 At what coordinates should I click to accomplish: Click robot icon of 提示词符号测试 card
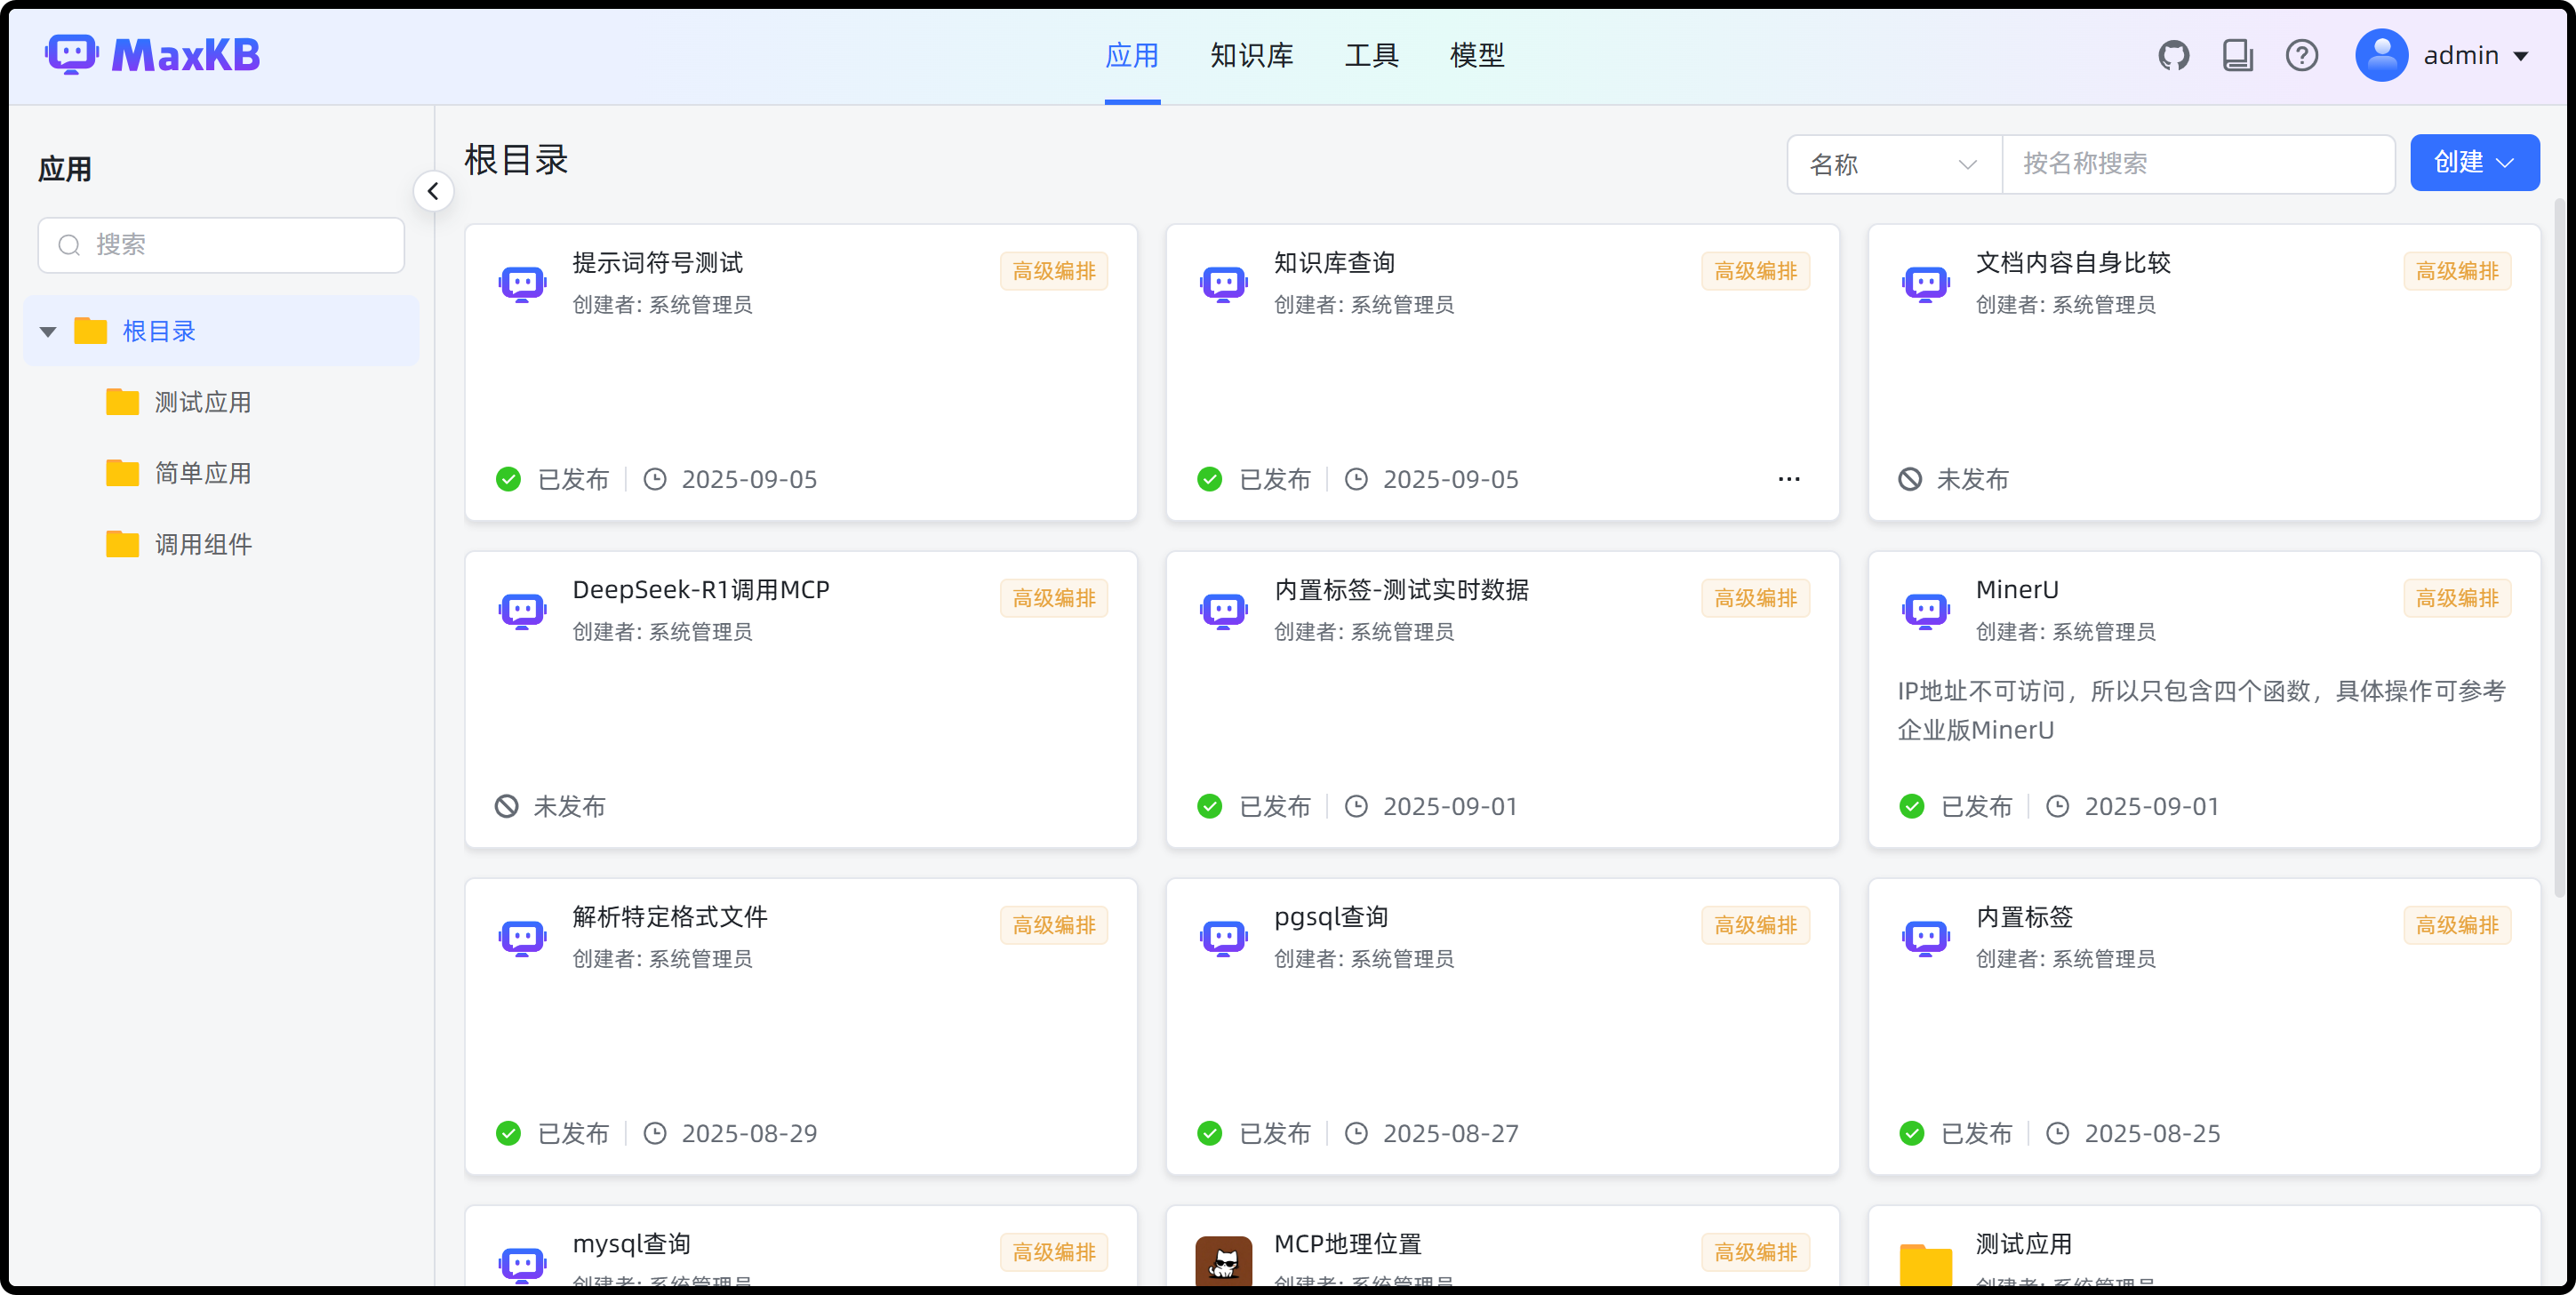point(522,284)
